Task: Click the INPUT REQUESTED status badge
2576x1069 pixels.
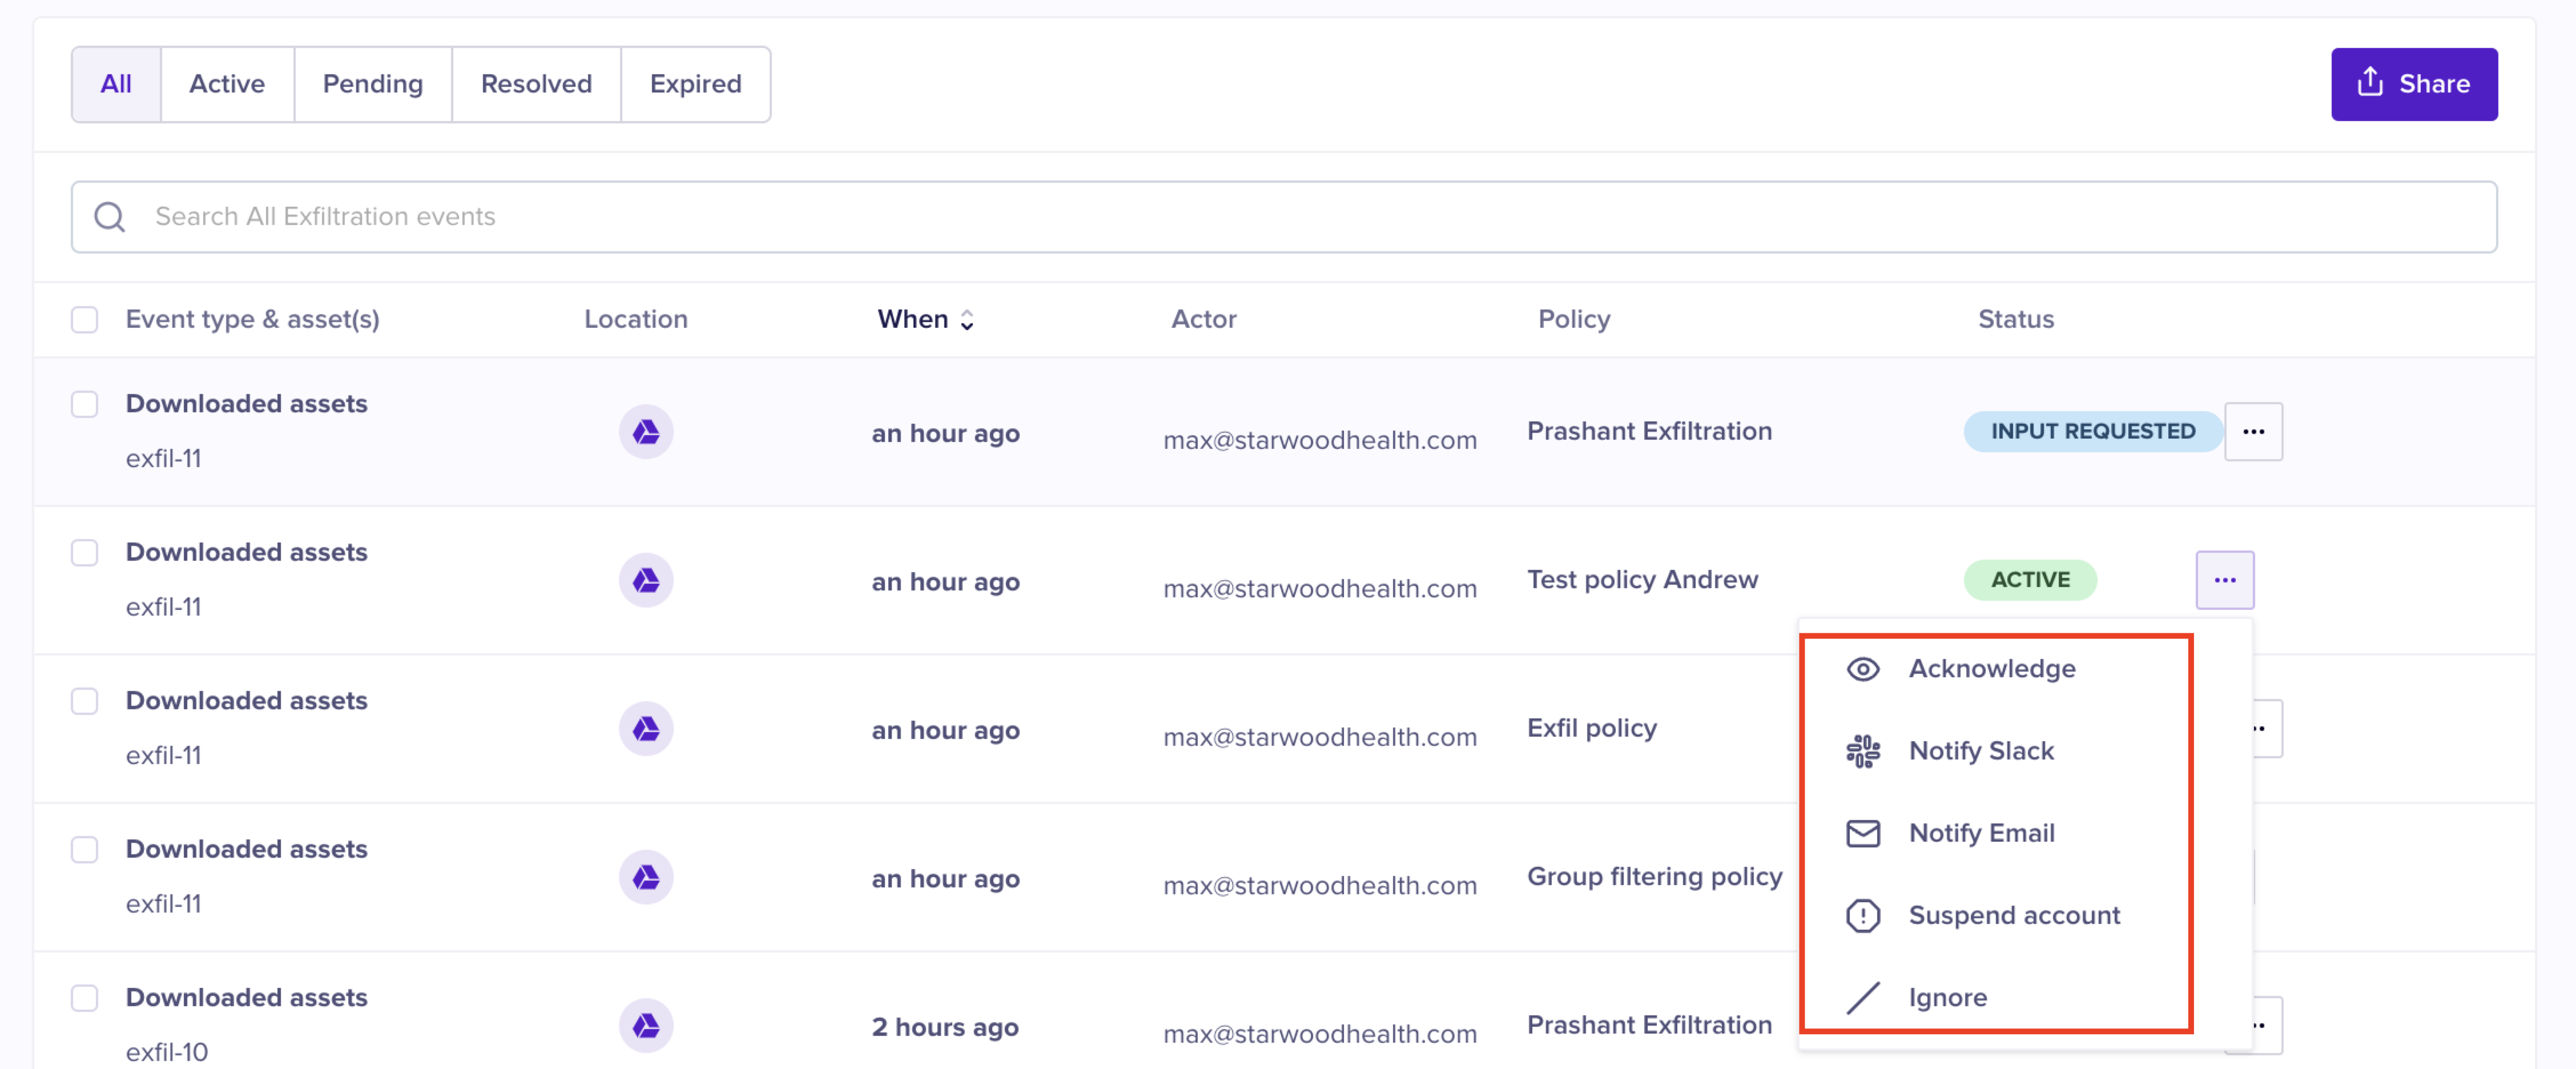Action: 2092,432
